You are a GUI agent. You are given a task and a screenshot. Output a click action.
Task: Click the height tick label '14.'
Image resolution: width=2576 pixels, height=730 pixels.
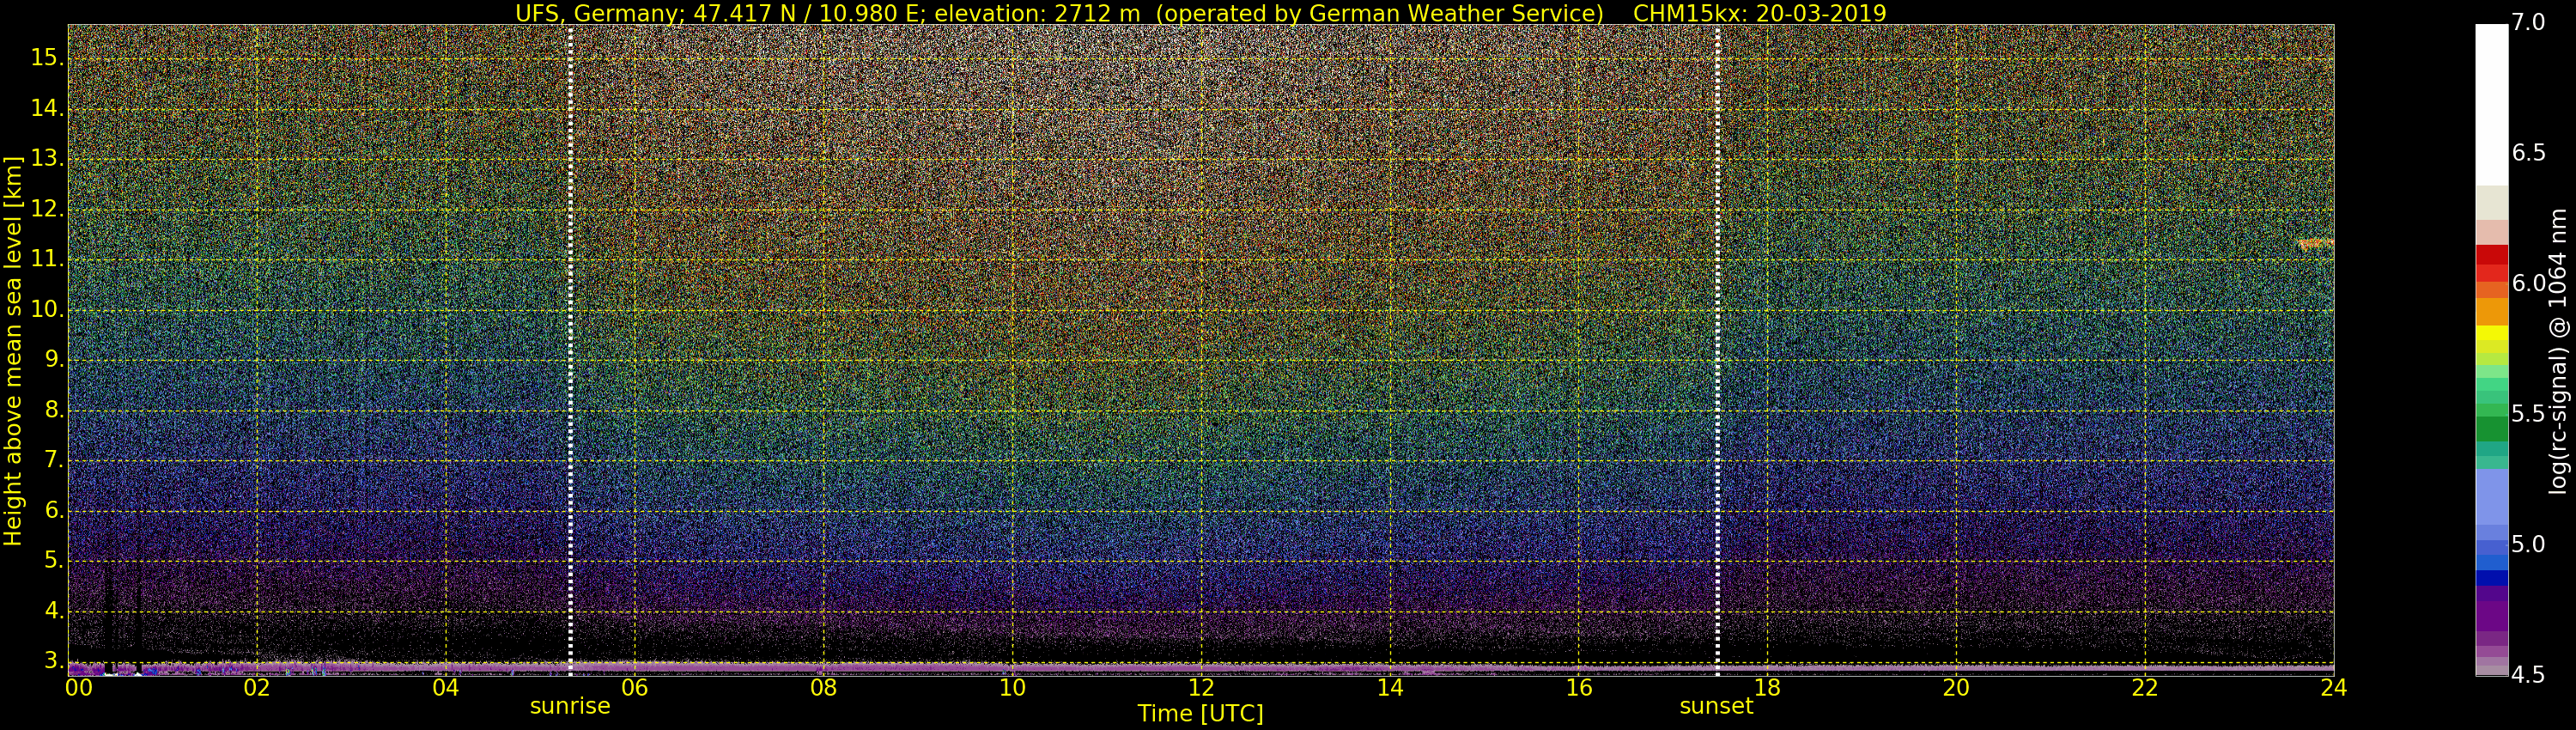click(x=47, y=108)
